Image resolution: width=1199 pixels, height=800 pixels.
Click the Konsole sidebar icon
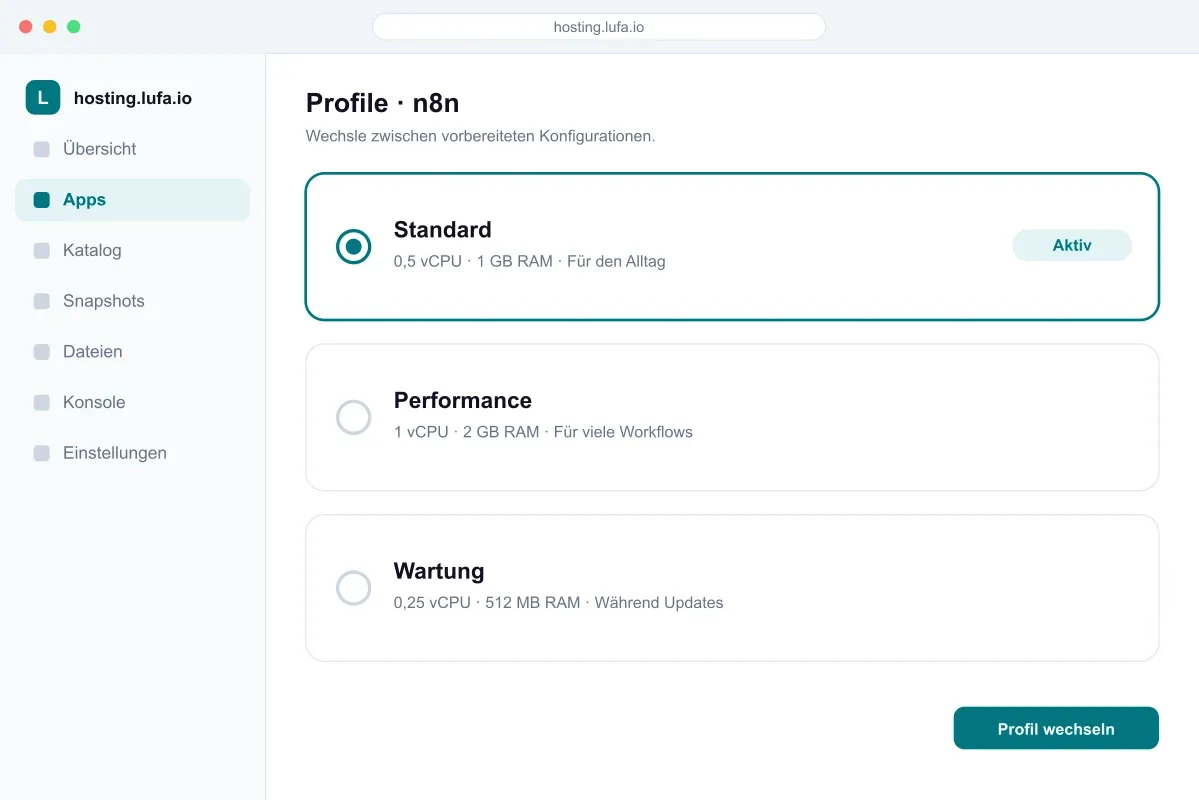pos(42,402)
